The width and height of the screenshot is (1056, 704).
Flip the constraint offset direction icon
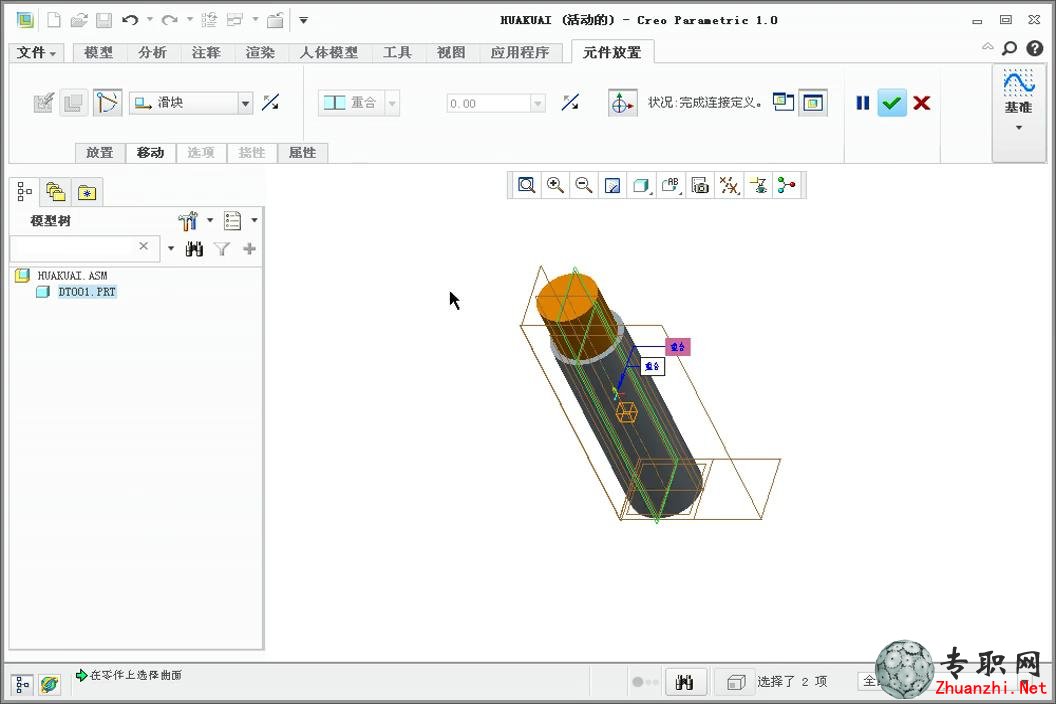click(x=570, y=102)
